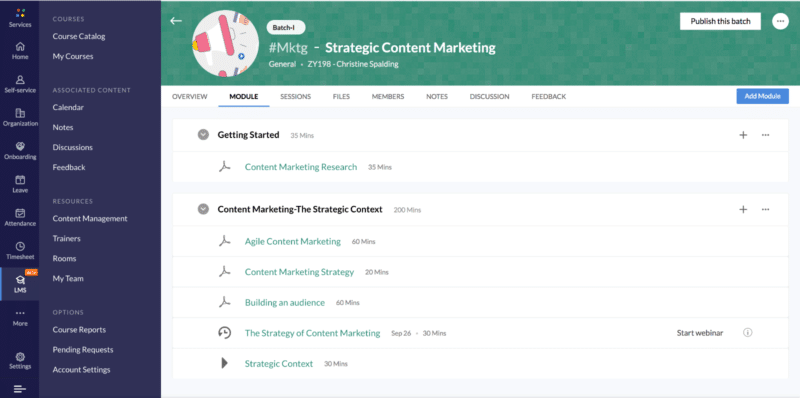Switch to the Sessions tab
800x398 pixels.
click(295, 96)
